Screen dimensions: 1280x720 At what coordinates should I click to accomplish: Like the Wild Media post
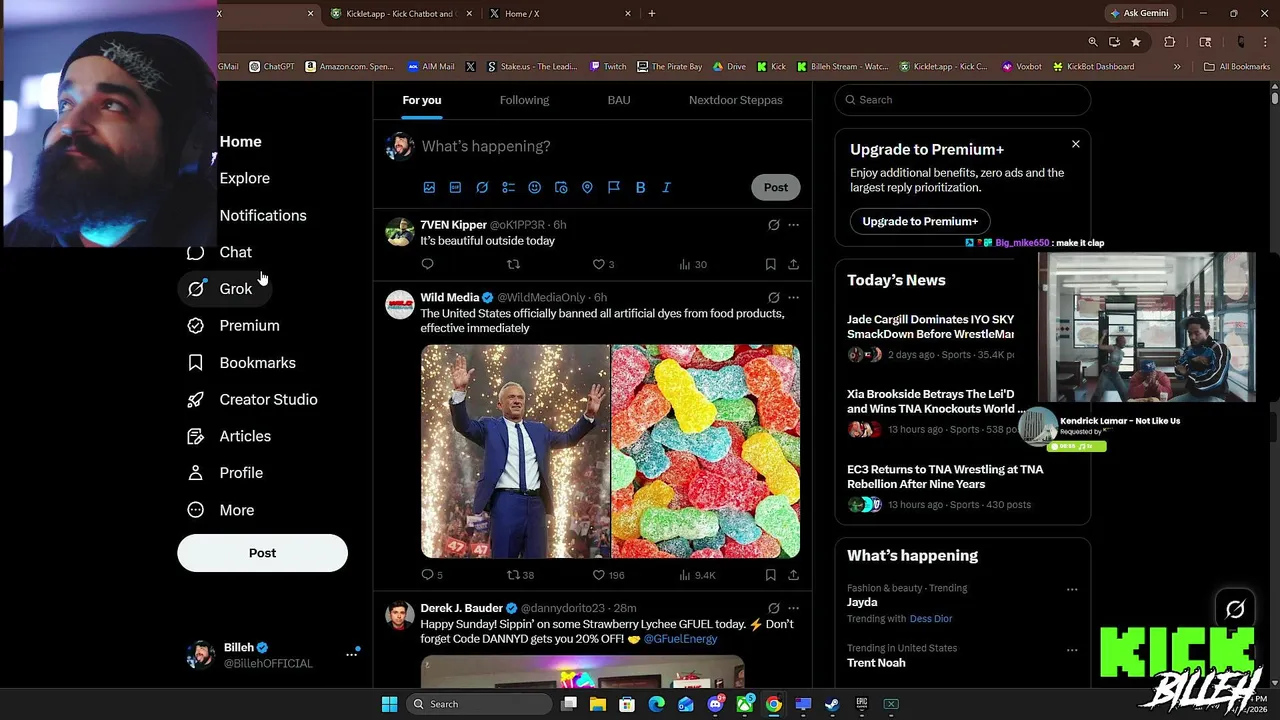click(608, 575)
